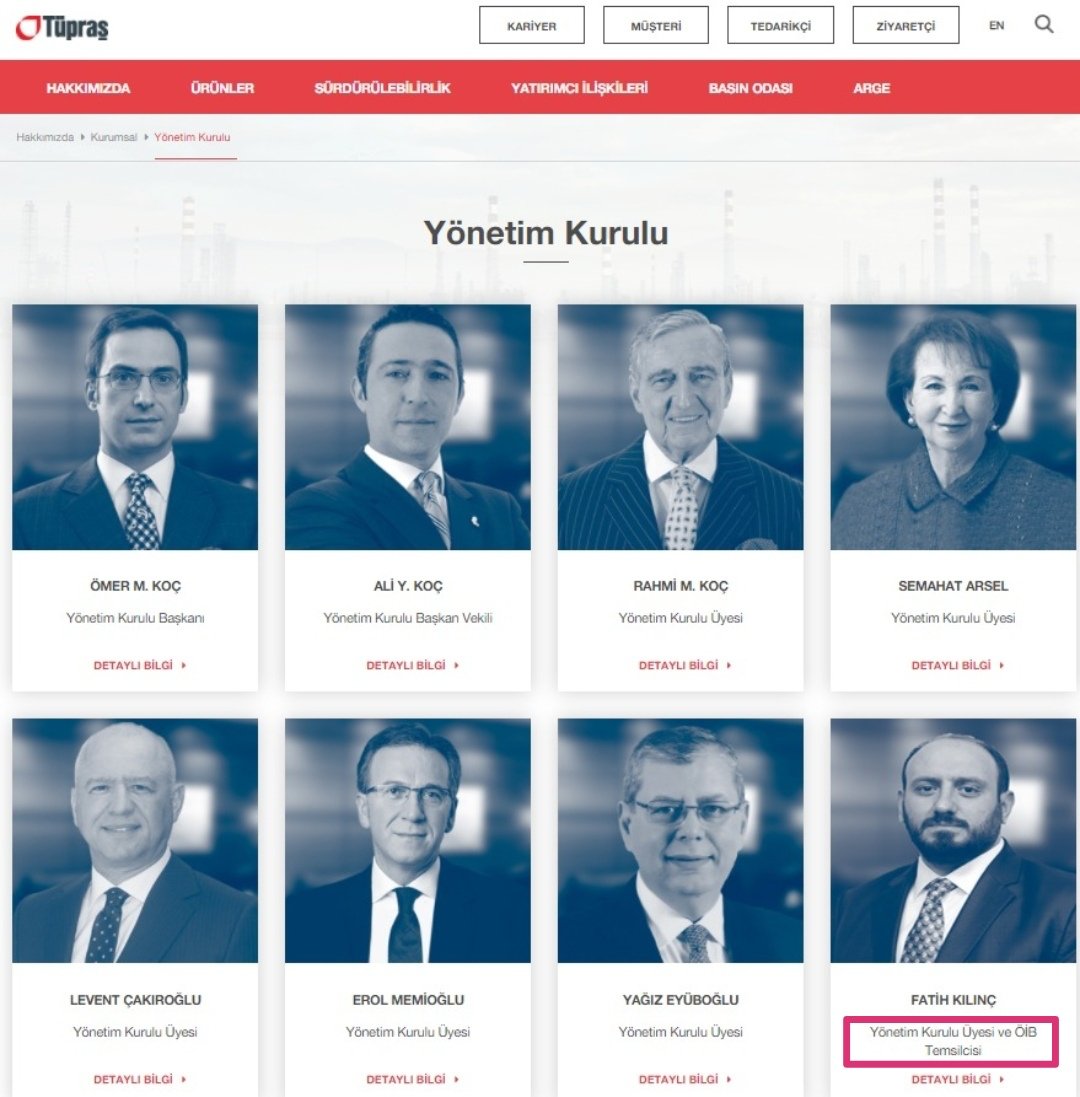Click the MÜŞTERİ button

click(655, 25)
